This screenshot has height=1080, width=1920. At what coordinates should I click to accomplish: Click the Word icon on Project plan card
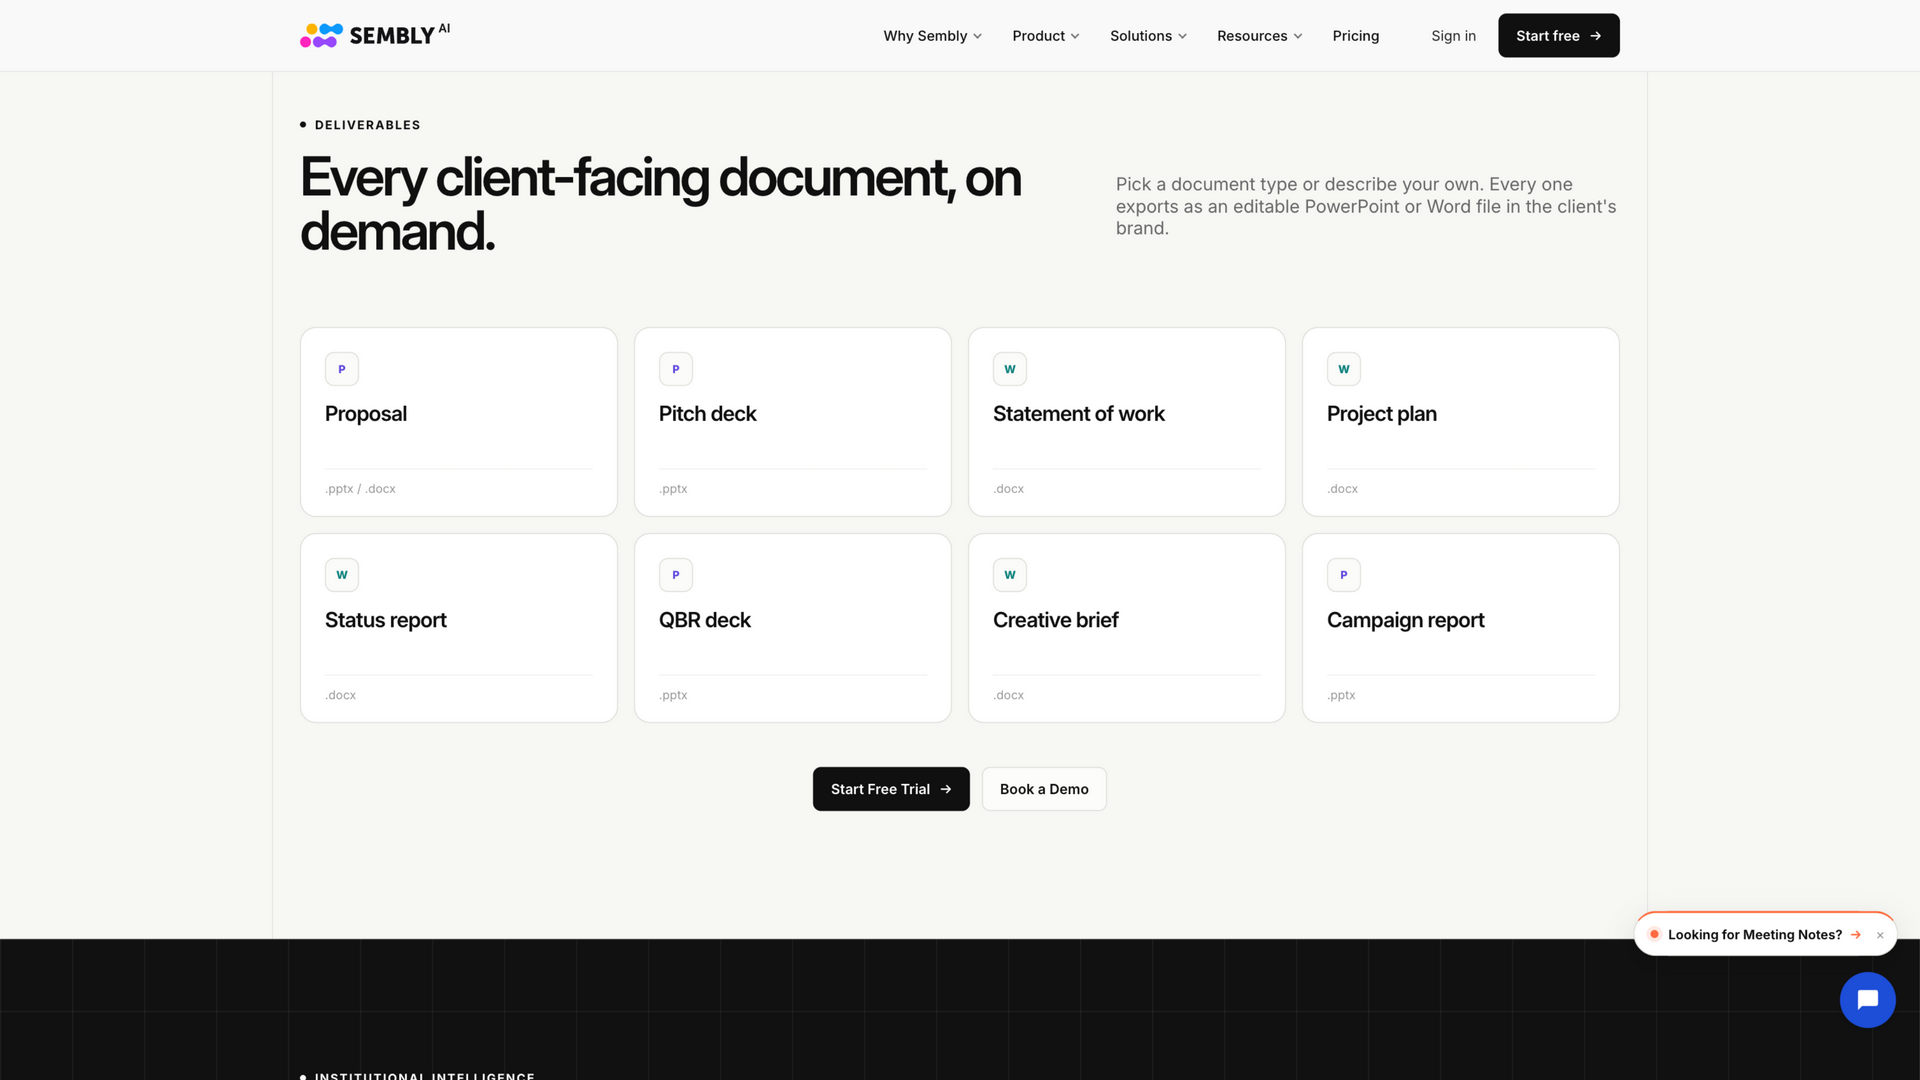[1344, 369]
